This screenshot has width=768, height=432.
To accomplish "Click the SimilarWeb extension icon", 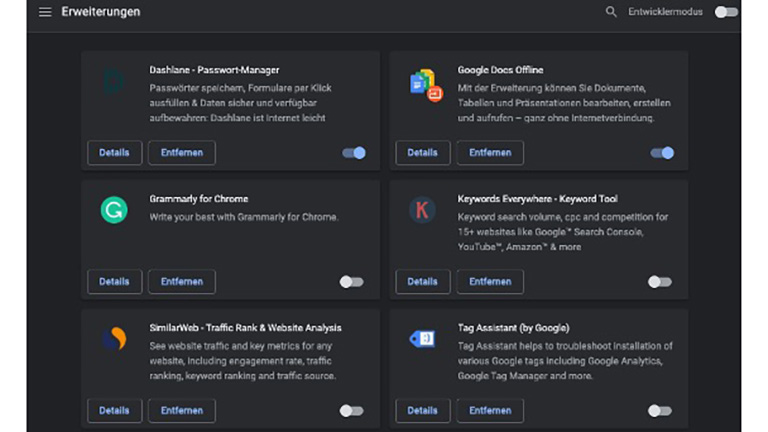I will point(114,339).
